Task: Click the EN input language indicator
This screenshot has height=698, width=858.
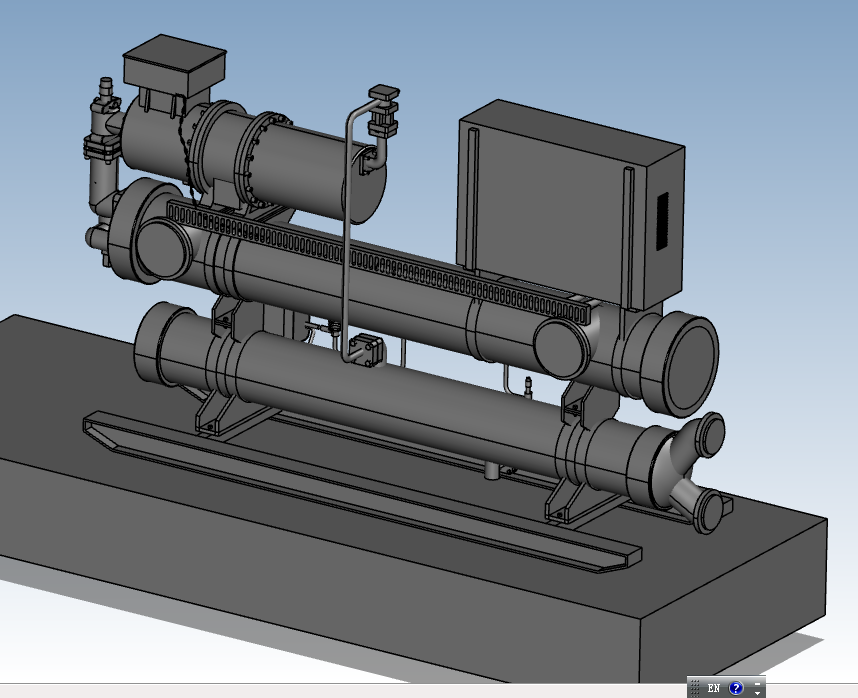Action: coord(714,688)
